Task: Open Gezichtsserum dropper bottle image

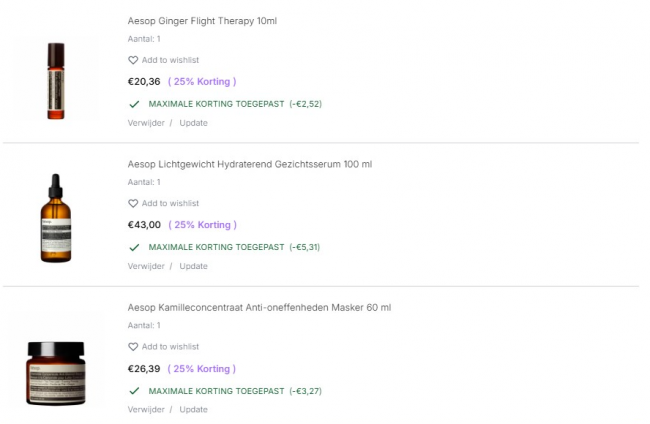Action: tap(55, 218)
